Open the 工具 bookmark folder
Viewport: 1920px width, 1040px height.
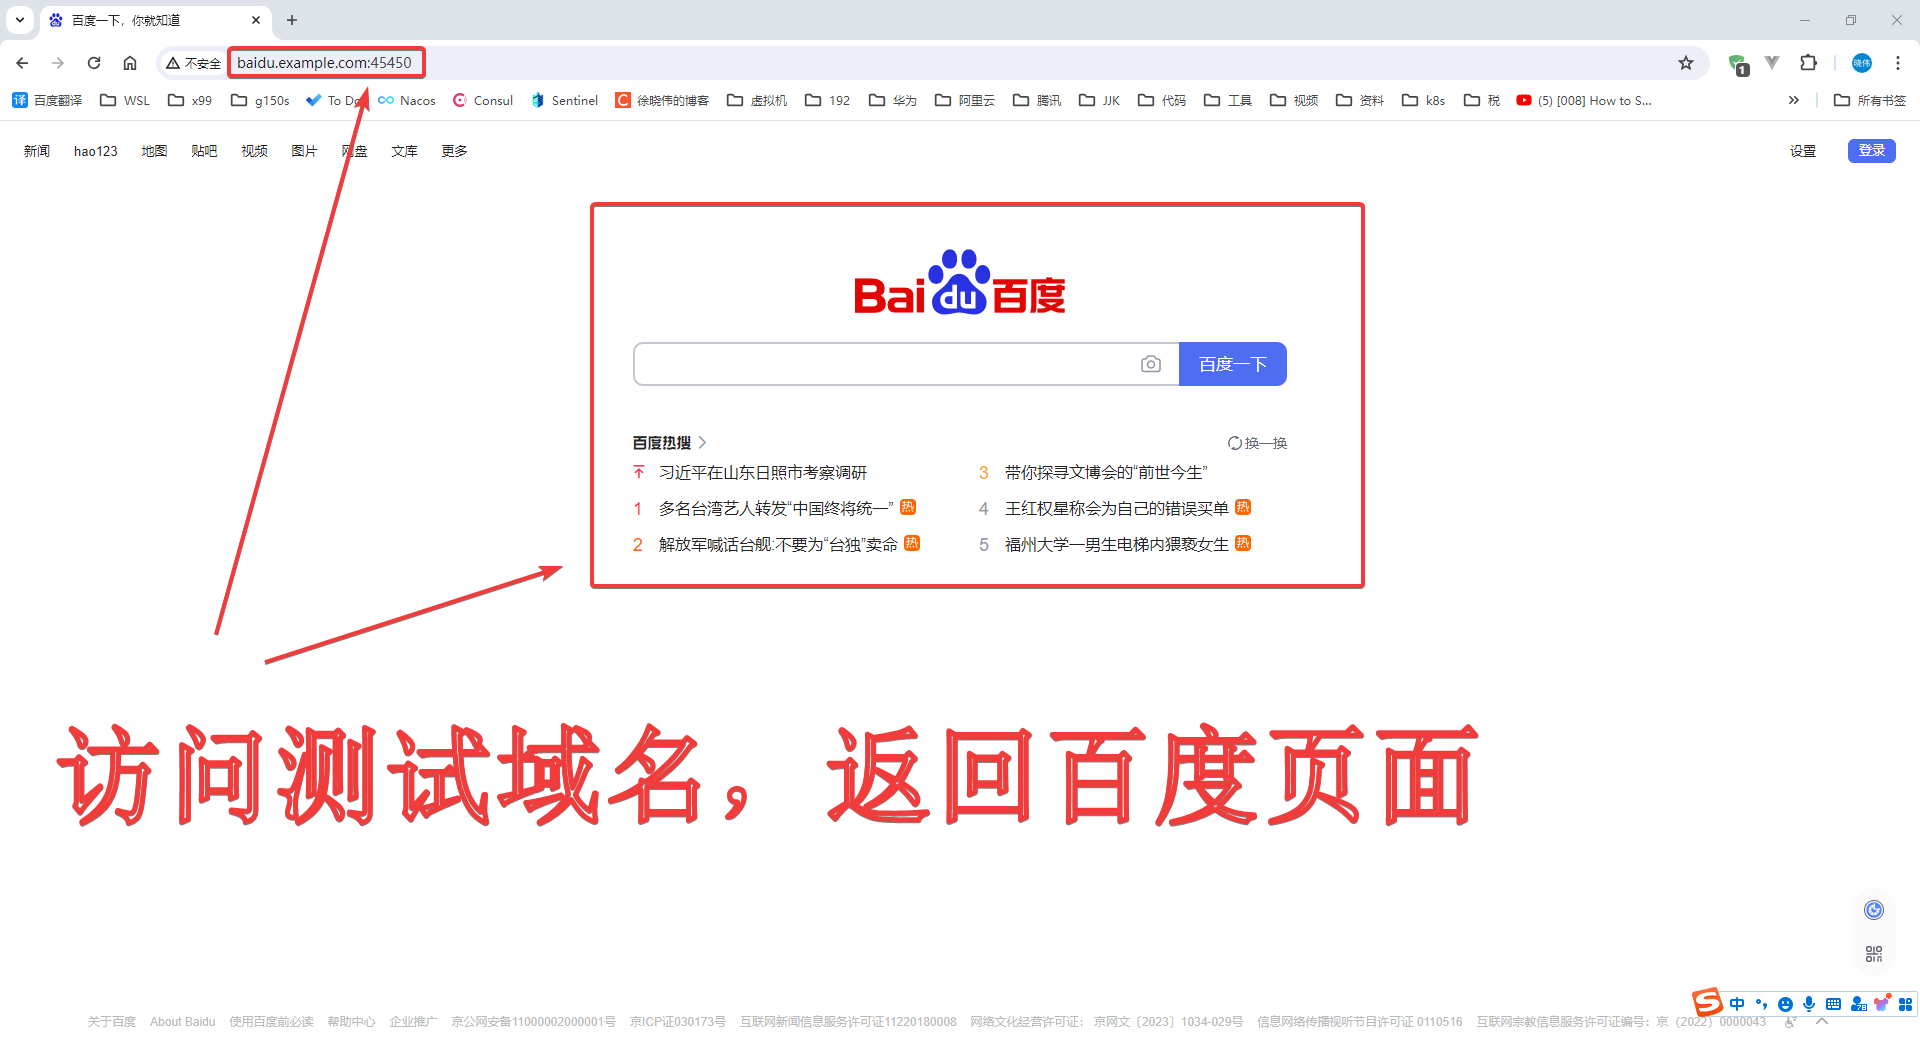[1228, 100]
